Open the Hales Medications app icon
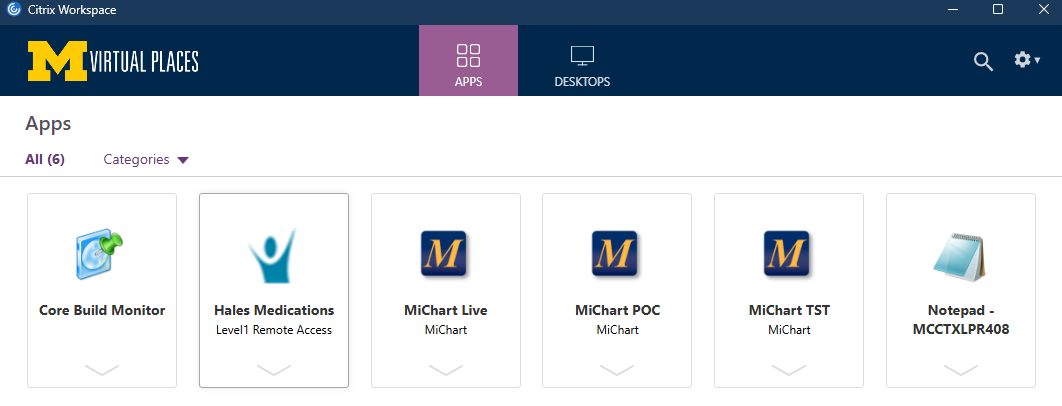Viewport: 1062px width, 406px height. [x=273, y=254]
